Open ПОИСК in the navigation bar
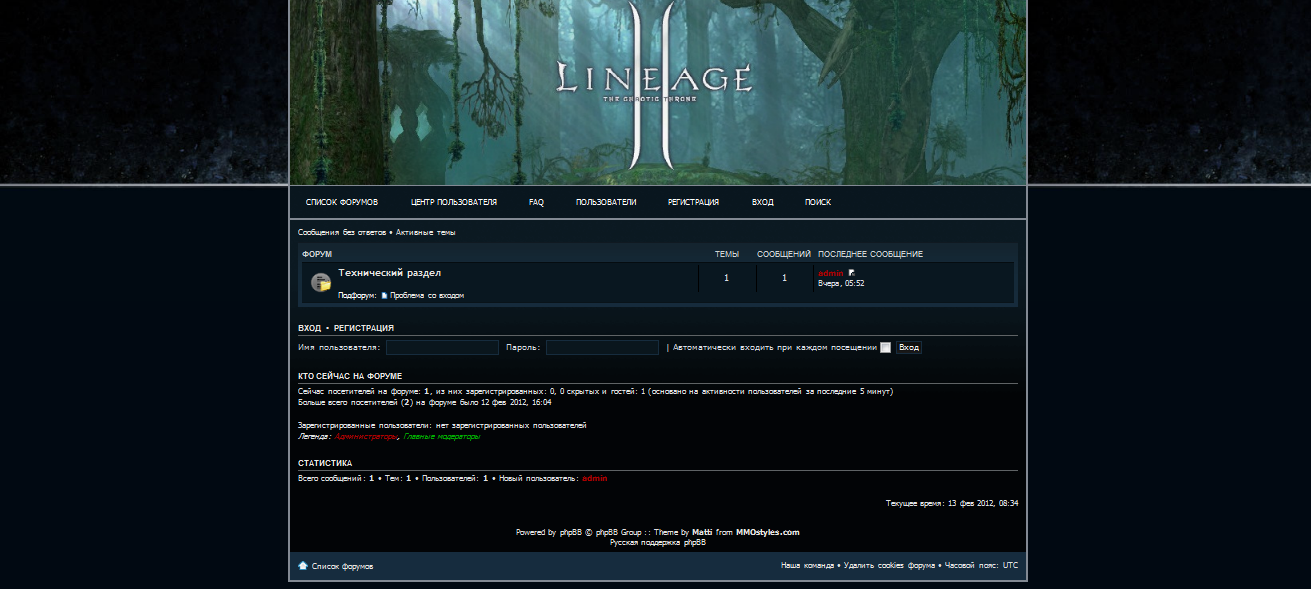The width and height of the screenshot is (1311, 589). coord(818,202)
